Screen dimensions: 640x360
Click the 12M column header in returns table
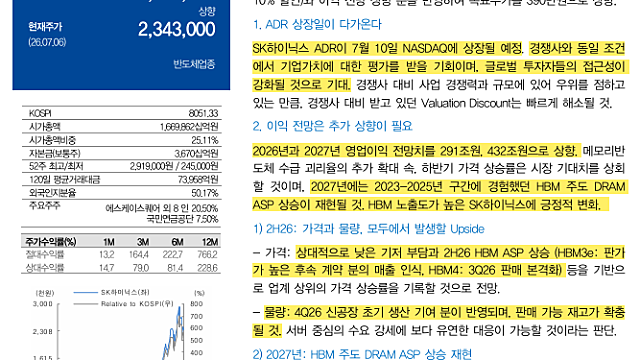tap(210, 242)
